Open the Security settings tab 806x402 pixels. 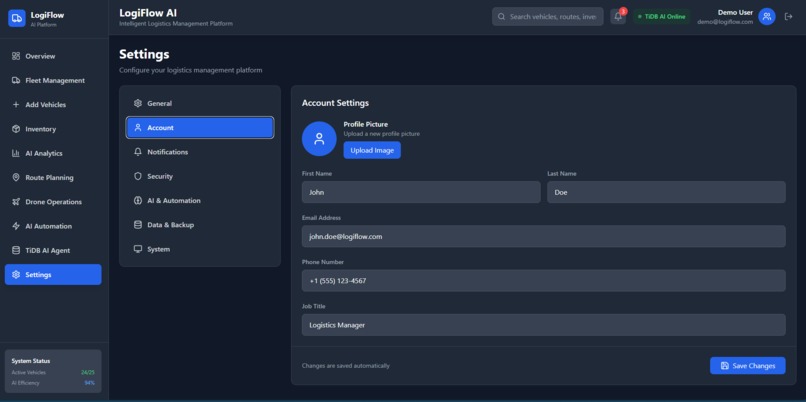pyautogui.click(x=200, y=176)
